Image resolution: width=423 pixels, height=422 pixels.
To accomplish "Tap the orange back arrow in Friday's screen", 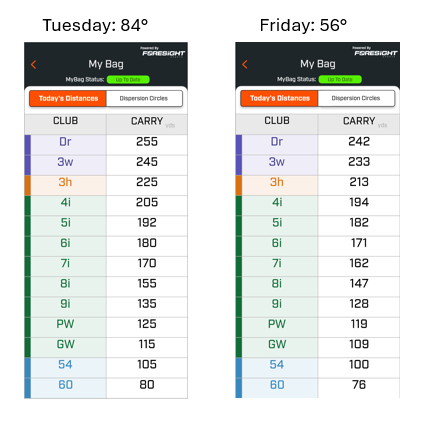I will pyautogui.click(x=245, y=64).
